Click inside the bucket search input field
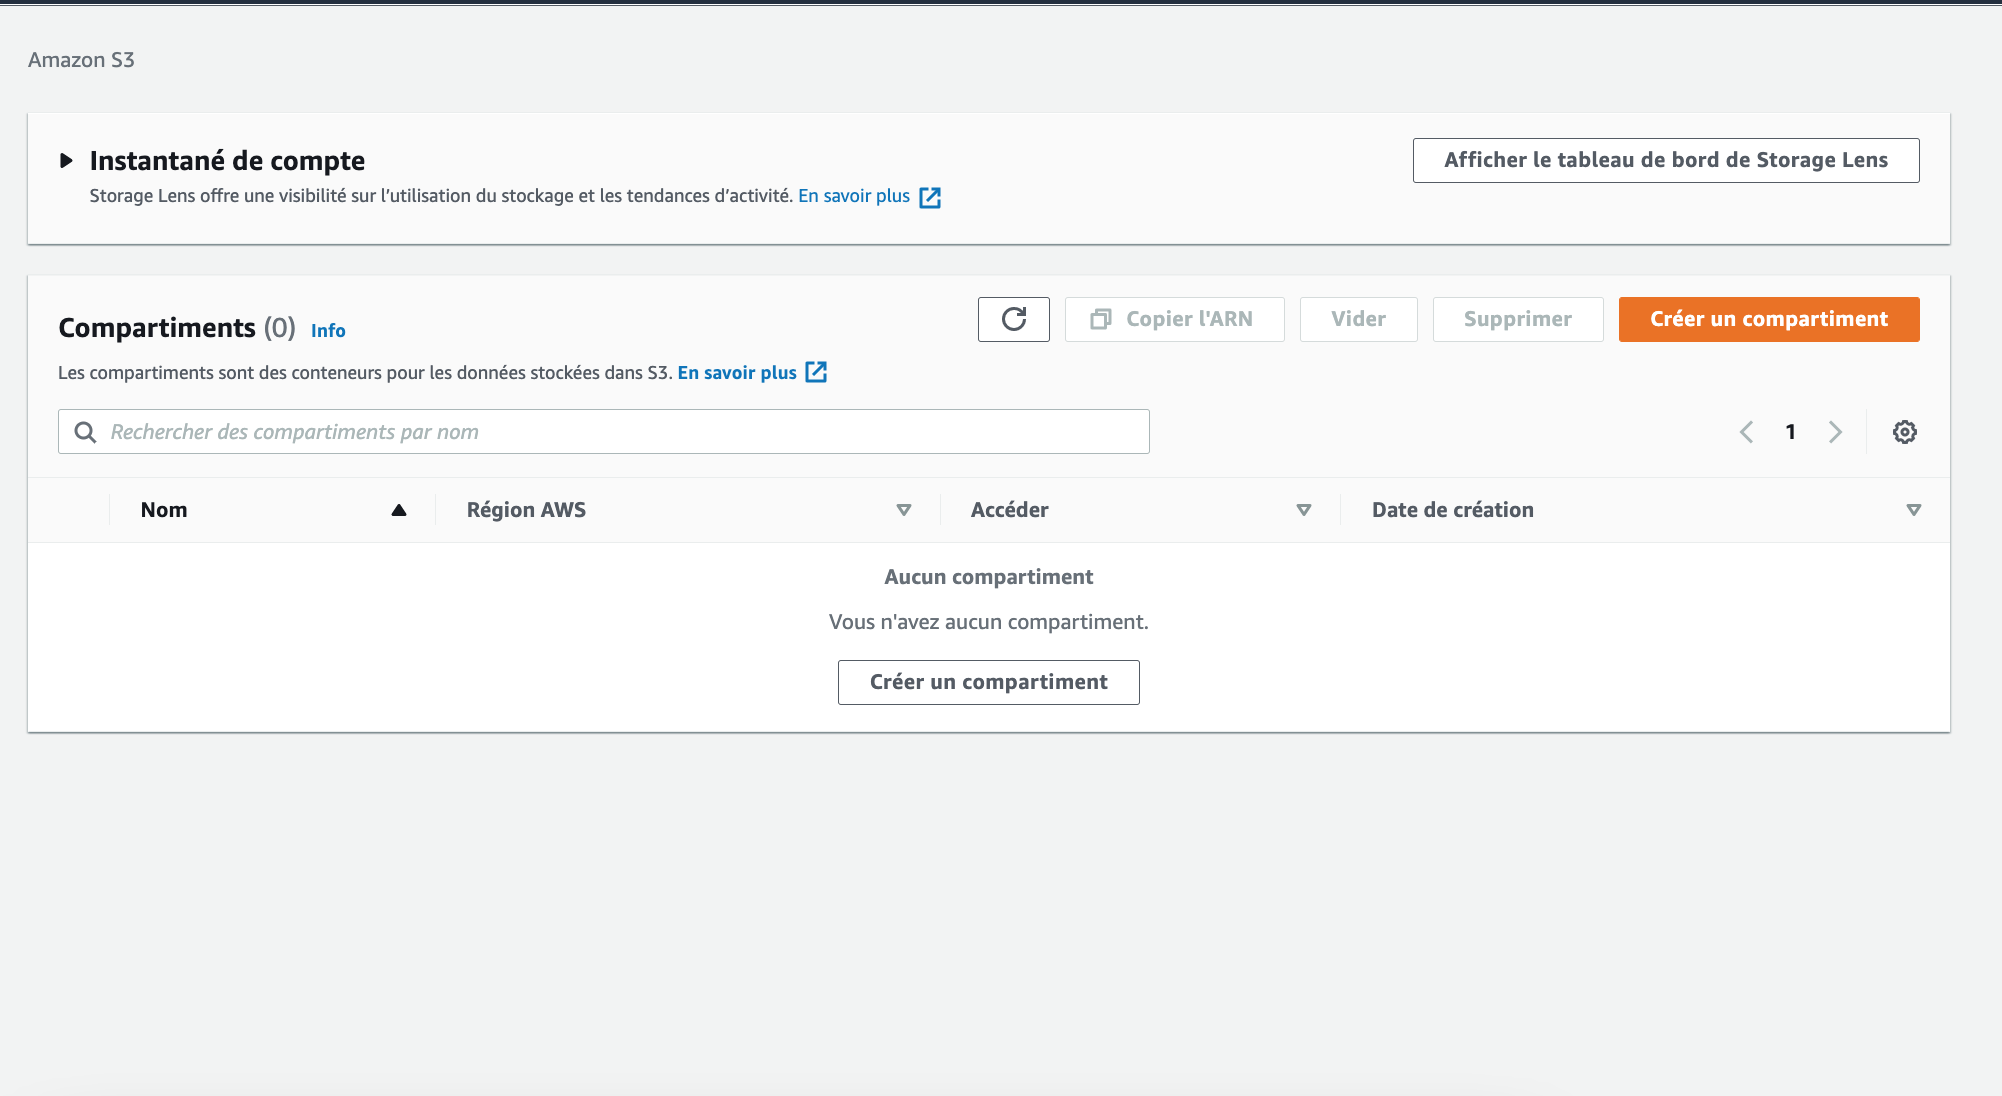 (x=600, y=431)
